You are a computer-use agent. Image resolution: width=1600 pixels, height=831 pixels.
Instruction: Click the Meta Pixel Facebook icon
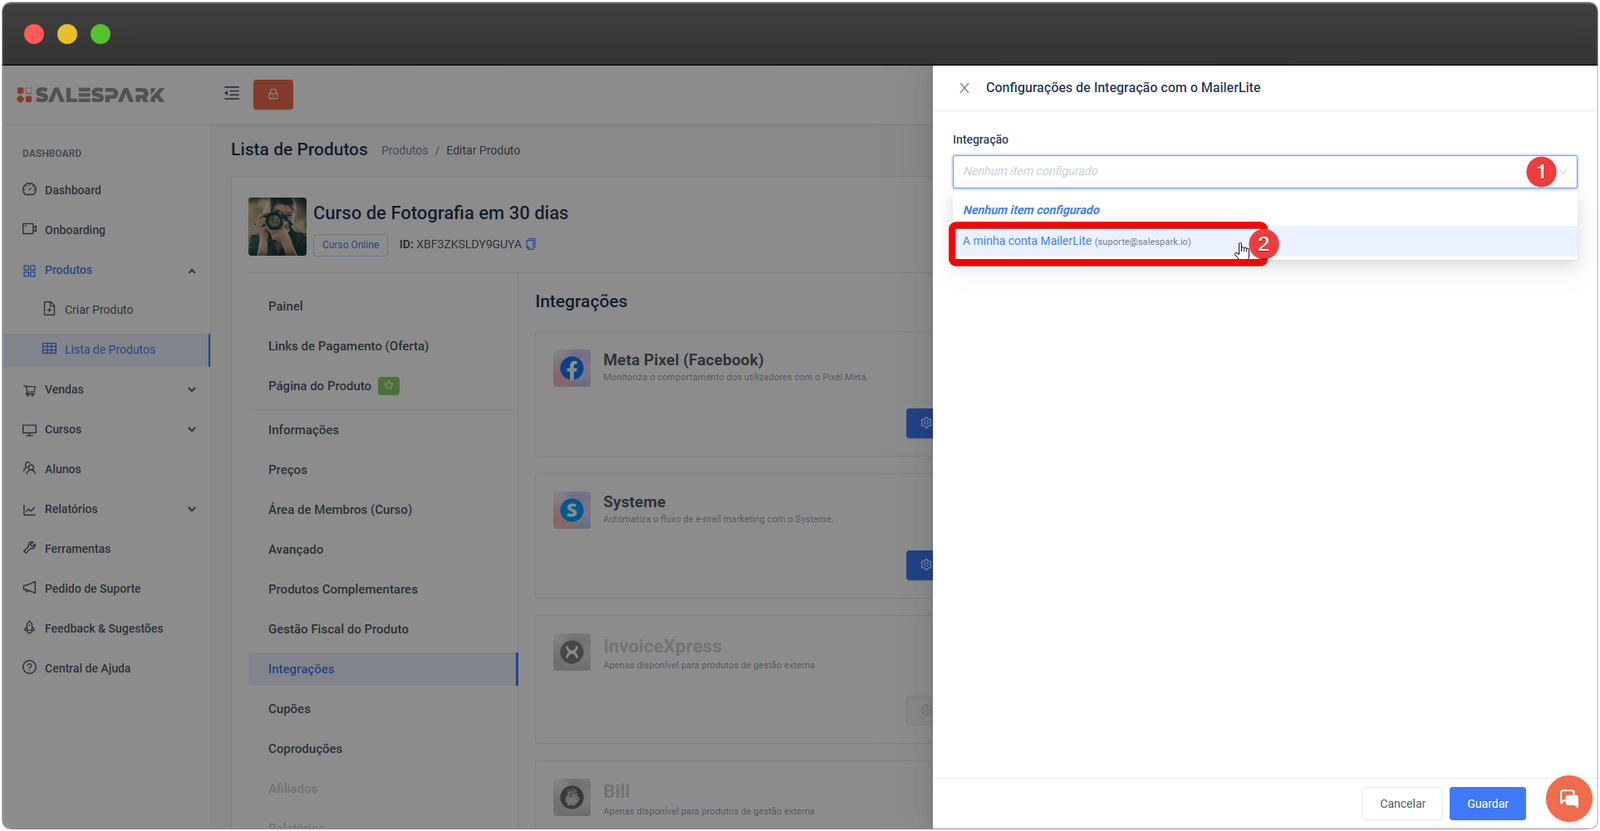(572, 368)
